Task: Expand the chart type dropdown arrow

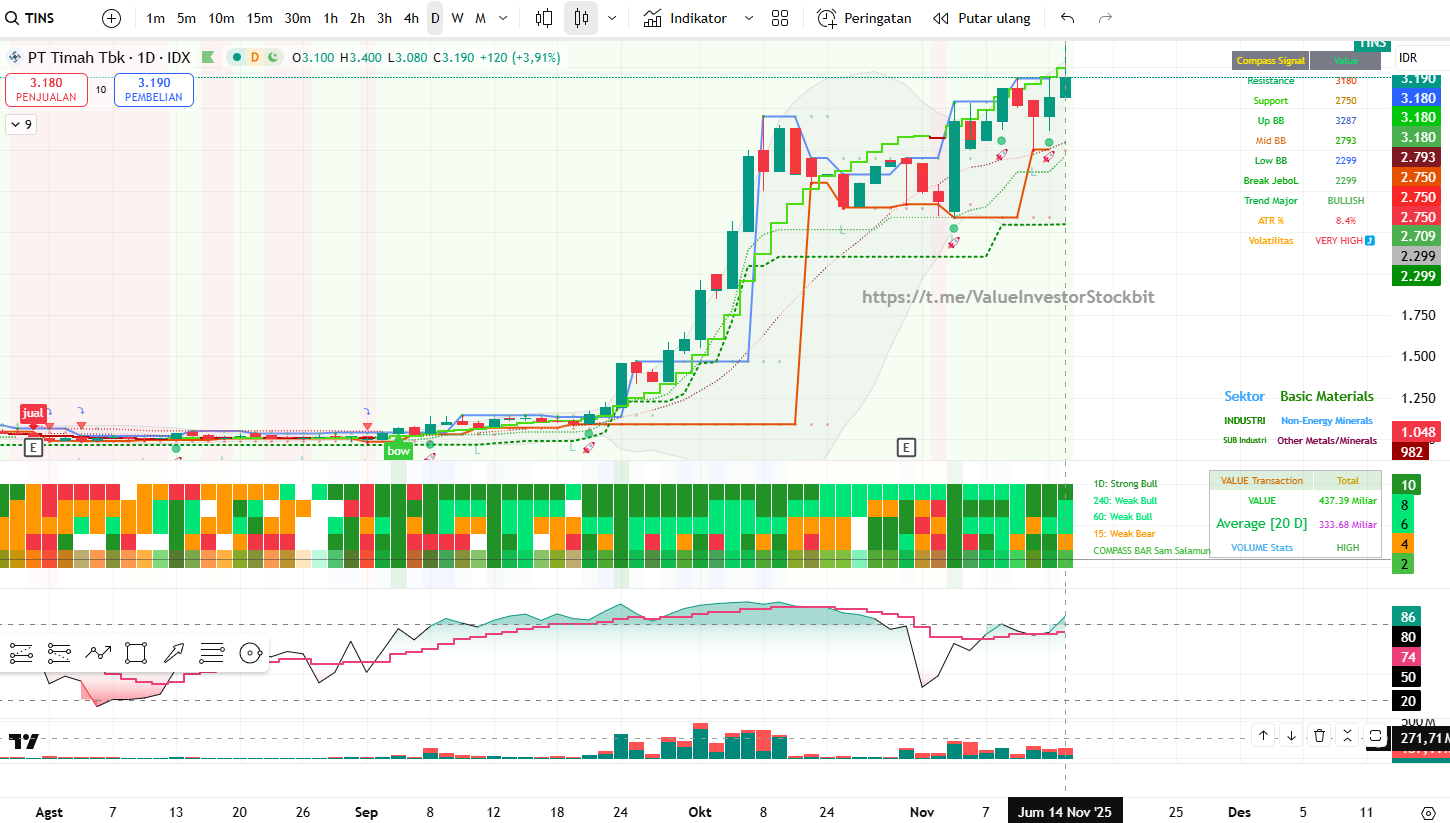Action: click(x=612, y=18)
